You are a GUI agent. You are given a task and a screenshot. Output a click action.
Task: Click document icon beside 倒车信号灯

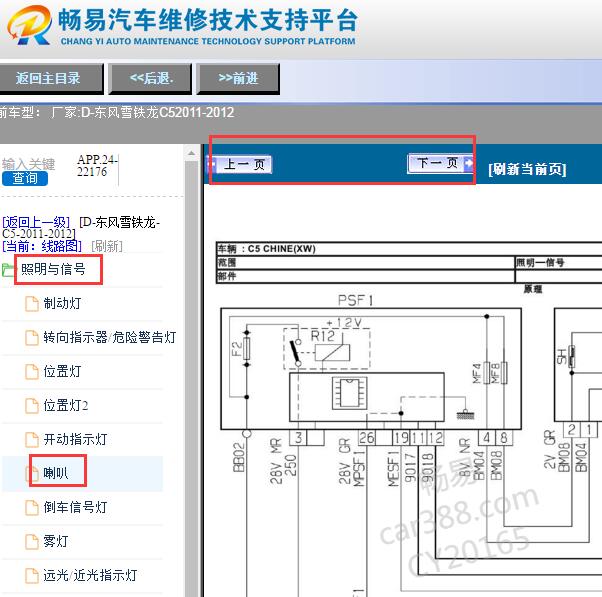[x=32, y=508]
